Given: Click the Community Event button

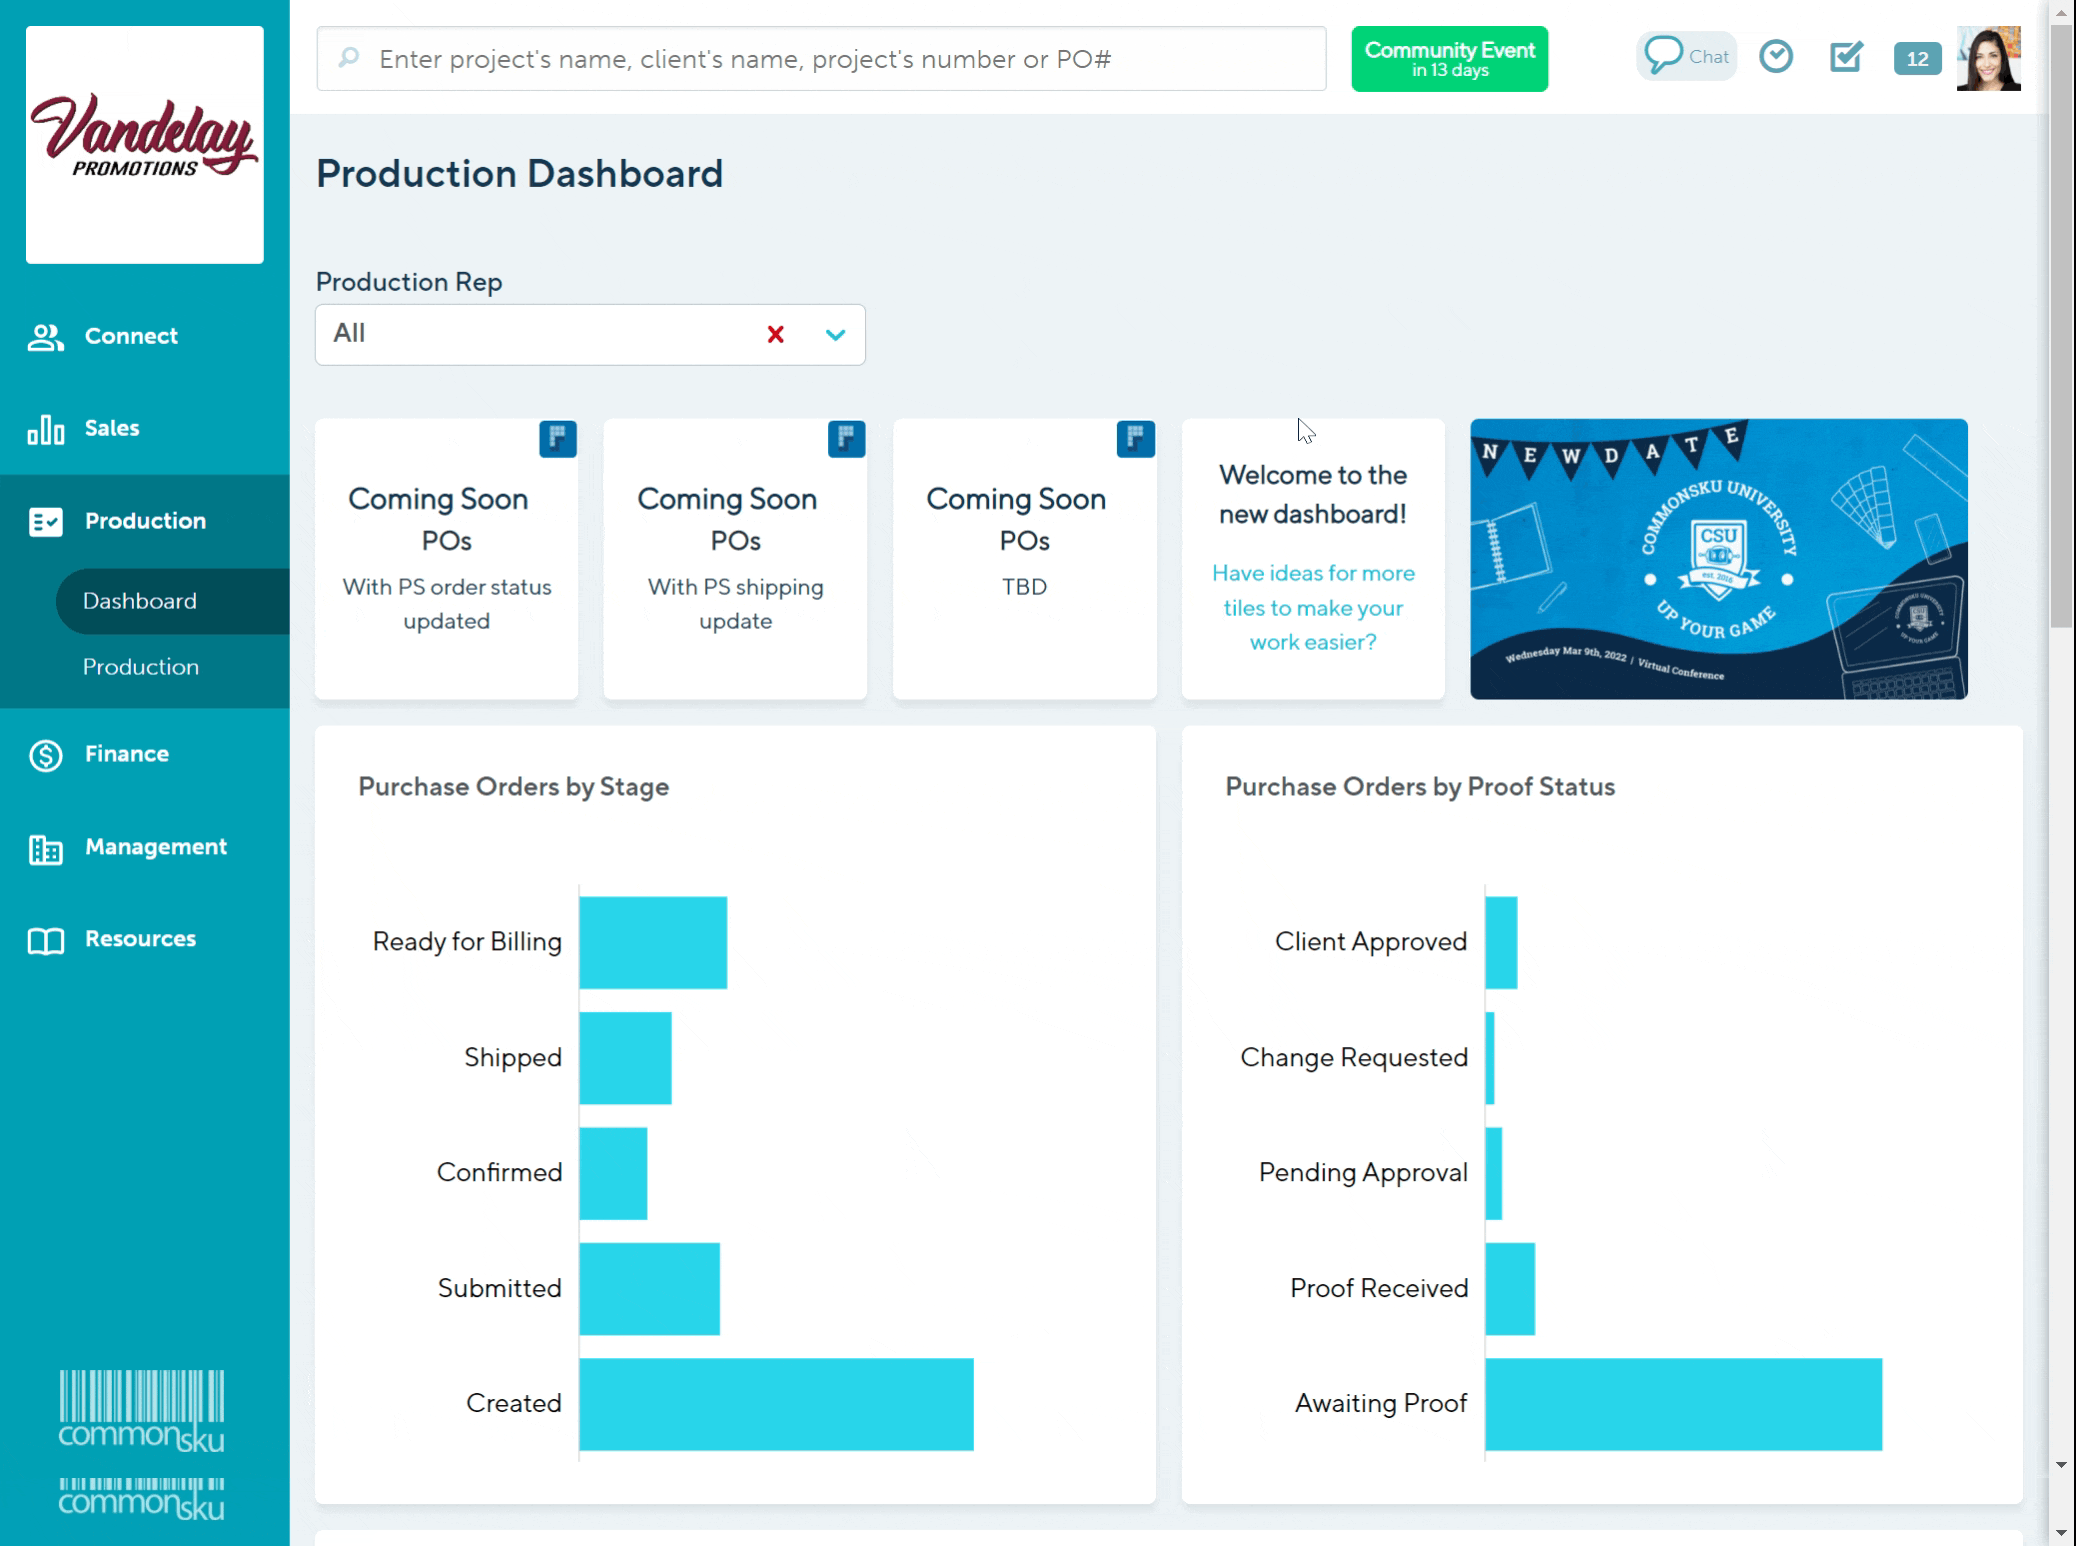Looking at the screenshot, I should click(1449, 59).
